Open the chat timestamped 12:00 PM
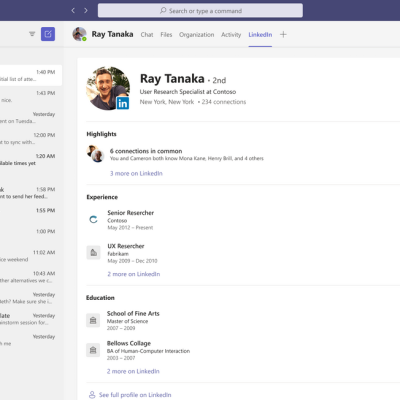 (31, 138)
